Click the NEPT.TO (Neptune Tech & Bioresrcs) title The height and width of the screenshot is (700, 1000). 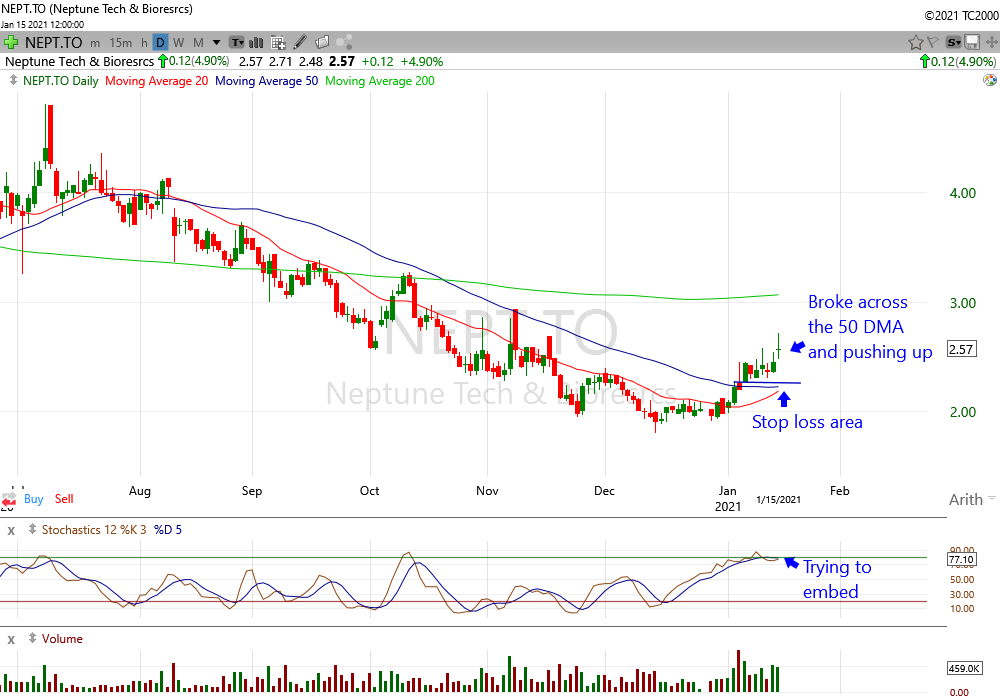[96, 9]
